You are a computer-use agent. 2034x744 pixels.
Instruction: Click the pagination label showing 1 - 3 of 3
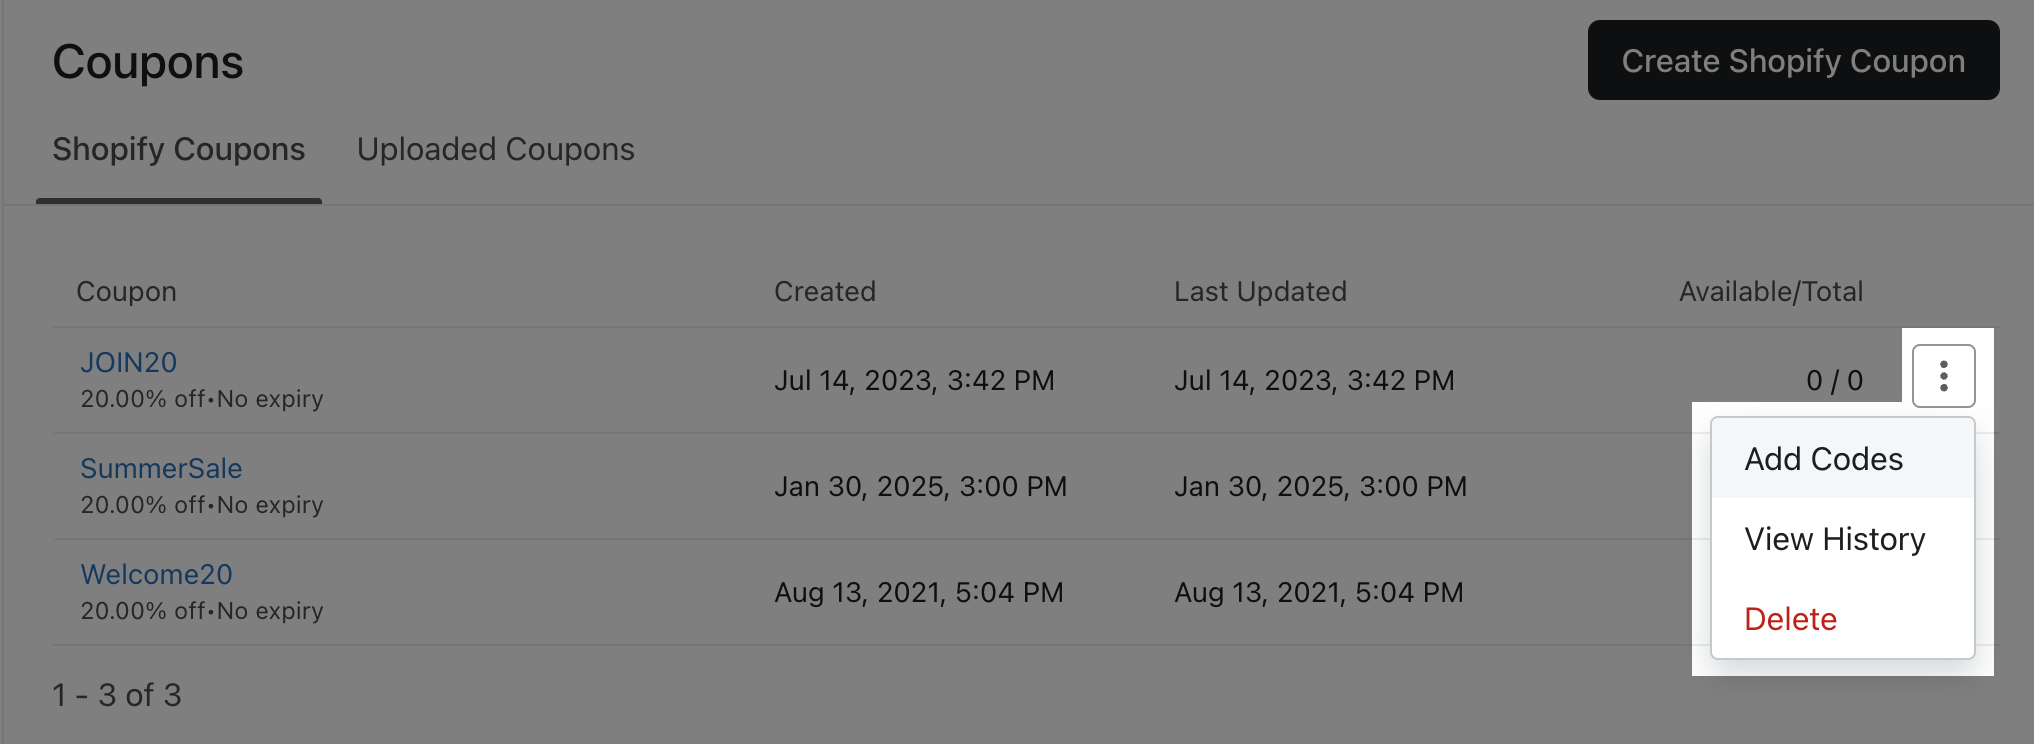tap(116, 694)
